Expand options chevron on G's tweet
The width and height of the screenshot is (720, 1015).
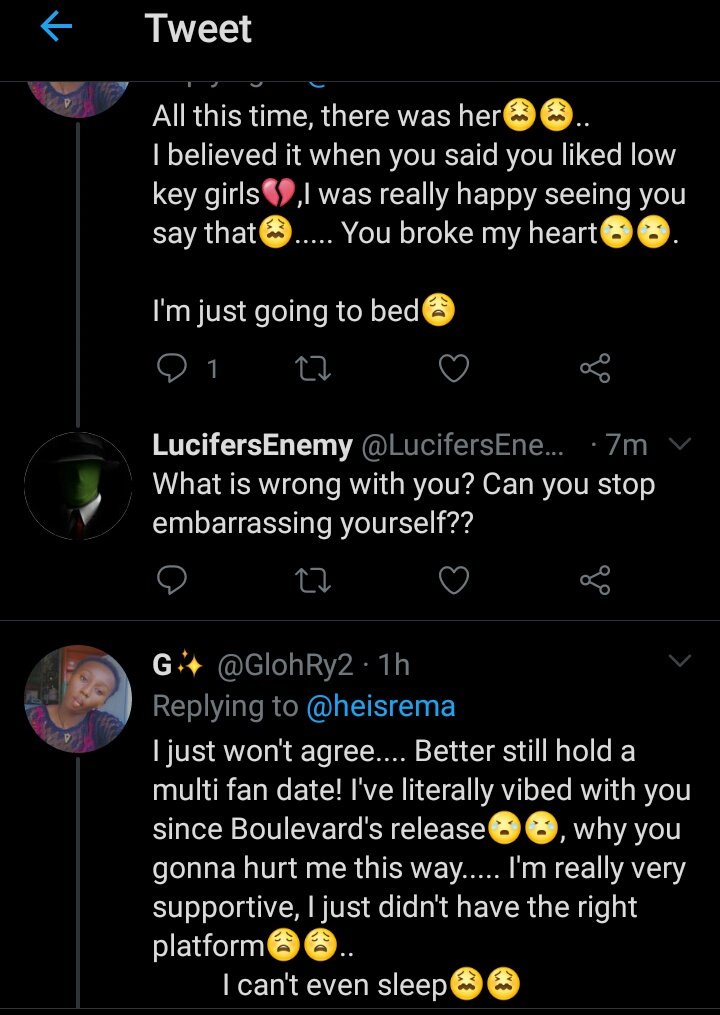[x=679, y=661]
